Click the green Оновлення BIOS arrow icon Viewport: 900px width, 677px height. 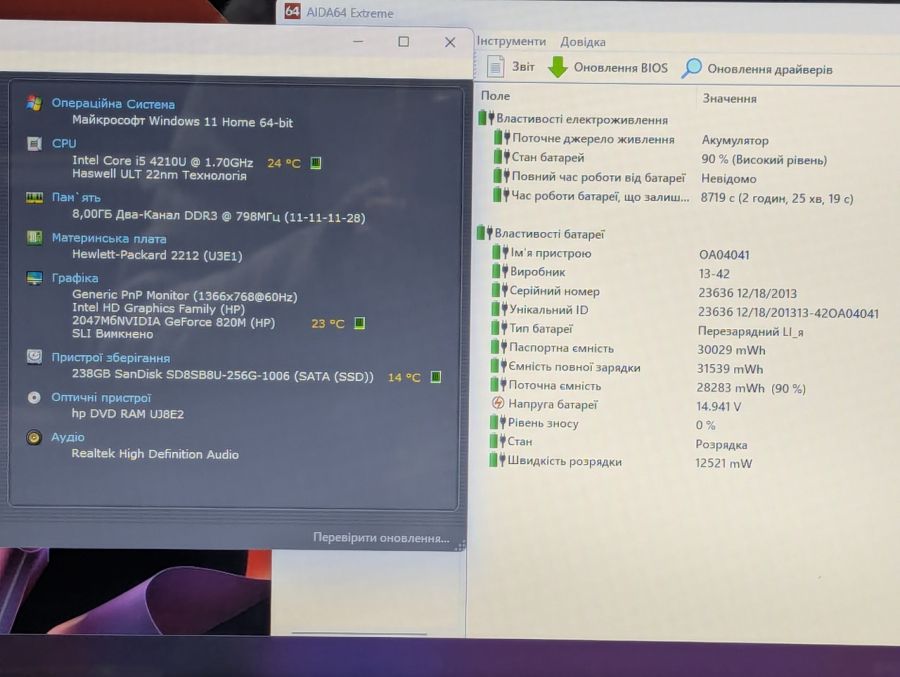(x=557, y=67)
